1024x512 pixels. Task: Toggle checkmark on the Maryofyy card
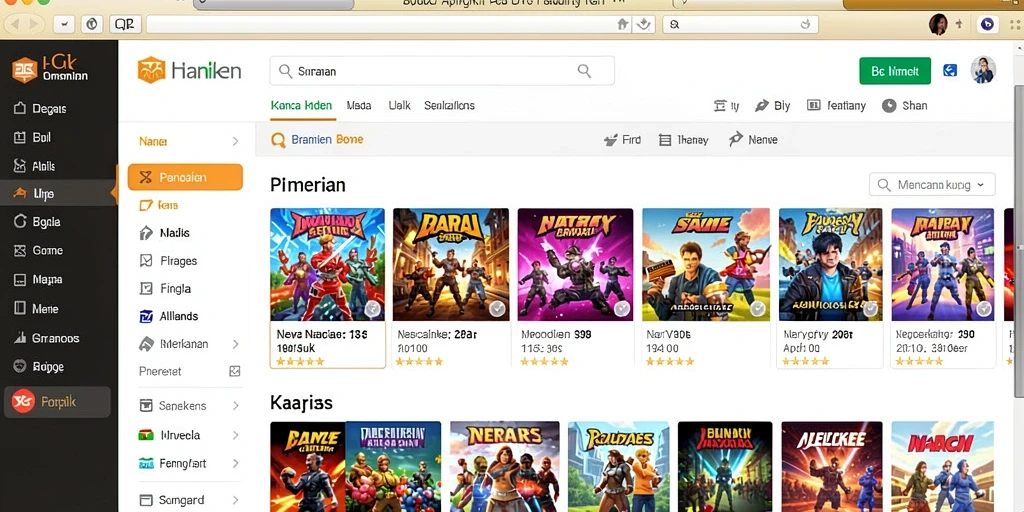(871, 309)
